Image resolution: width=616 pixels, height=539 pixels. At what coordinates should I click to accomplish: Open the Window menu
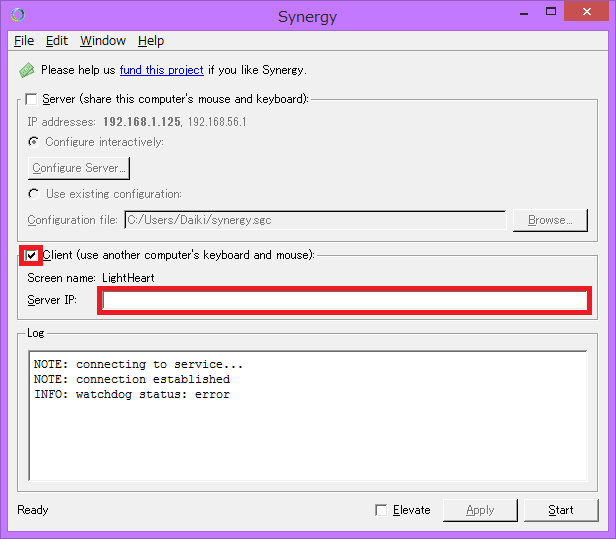pos(103,41)
